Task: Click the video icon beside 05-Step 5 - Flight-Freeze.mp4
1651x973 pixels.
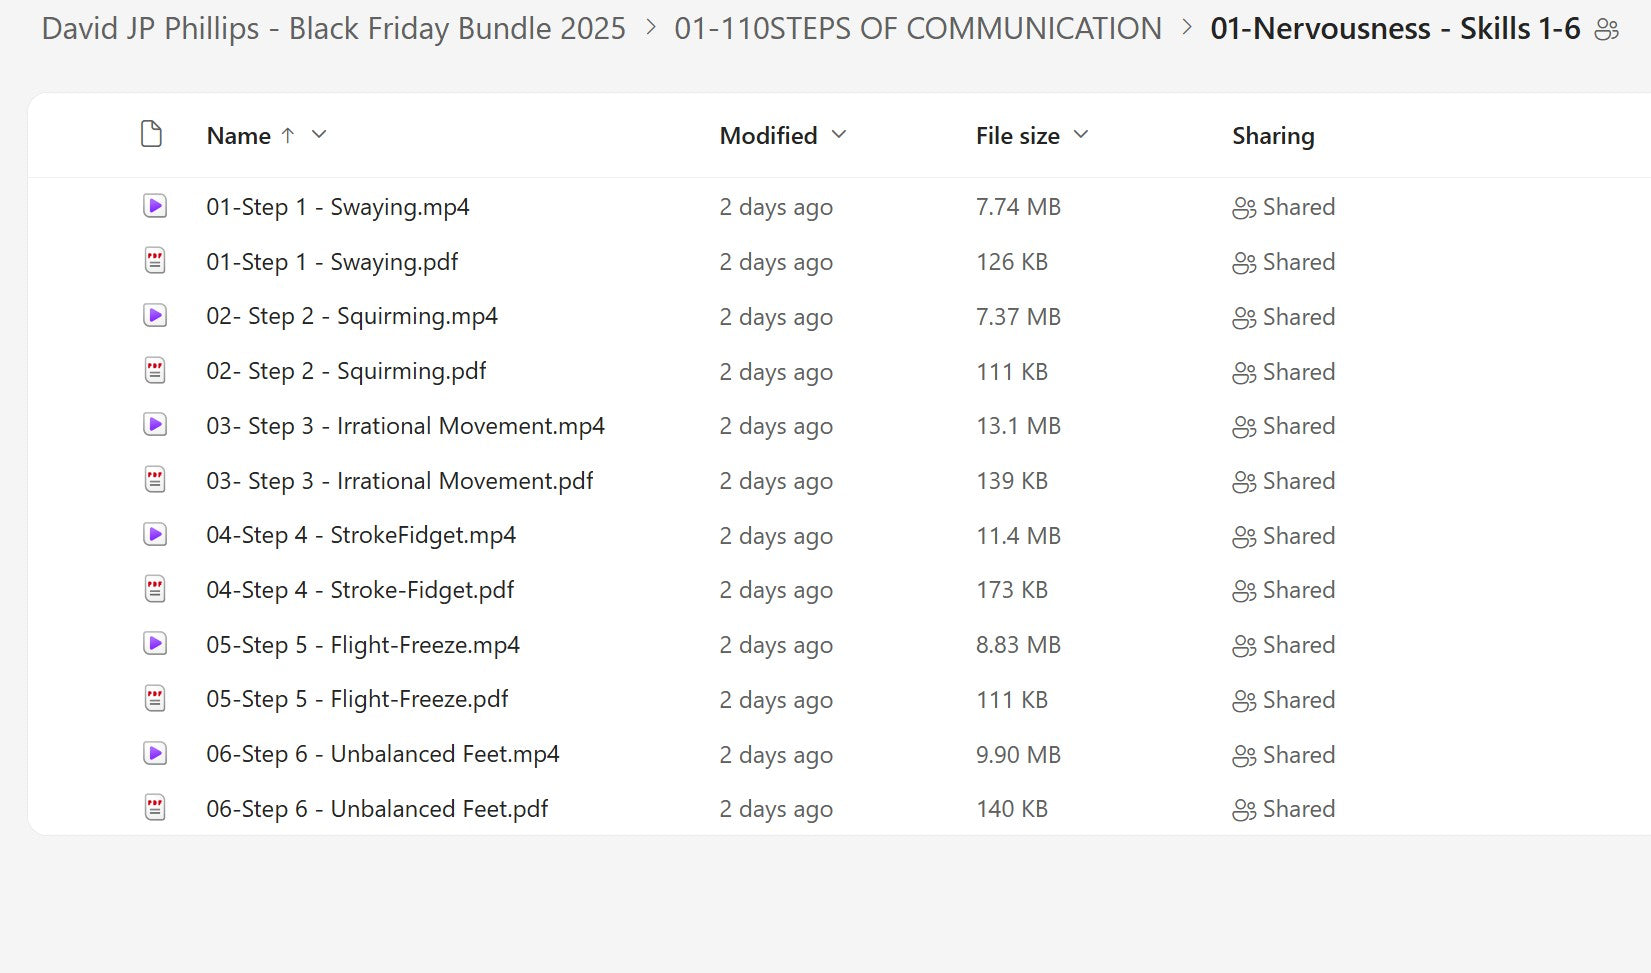Action: point(154,645)
